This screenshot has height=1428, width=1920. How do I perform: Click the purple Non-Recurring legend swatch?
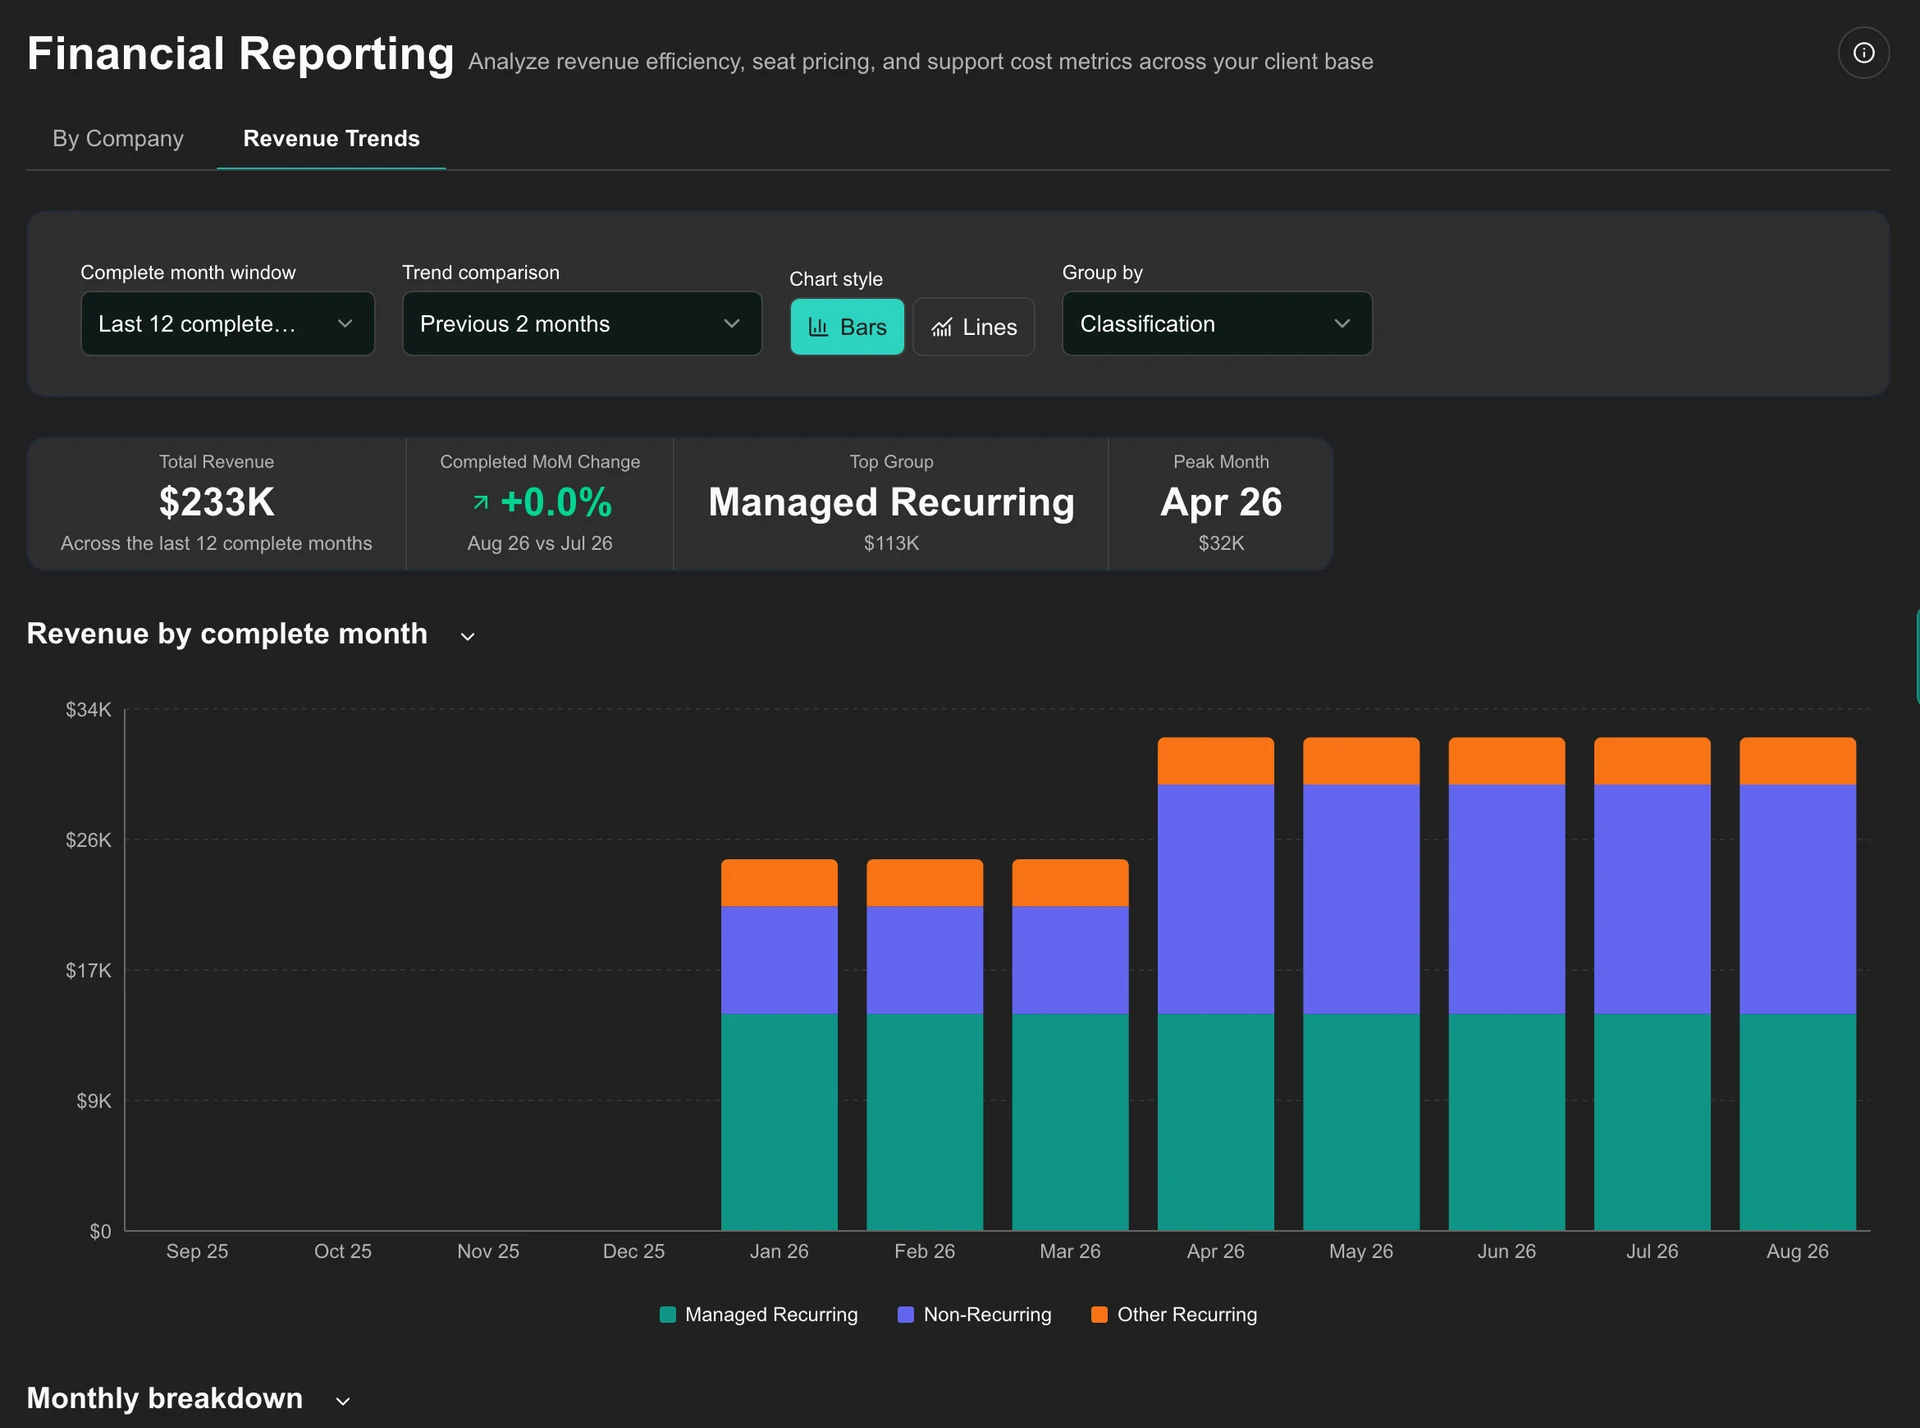tap(906, 1315)
